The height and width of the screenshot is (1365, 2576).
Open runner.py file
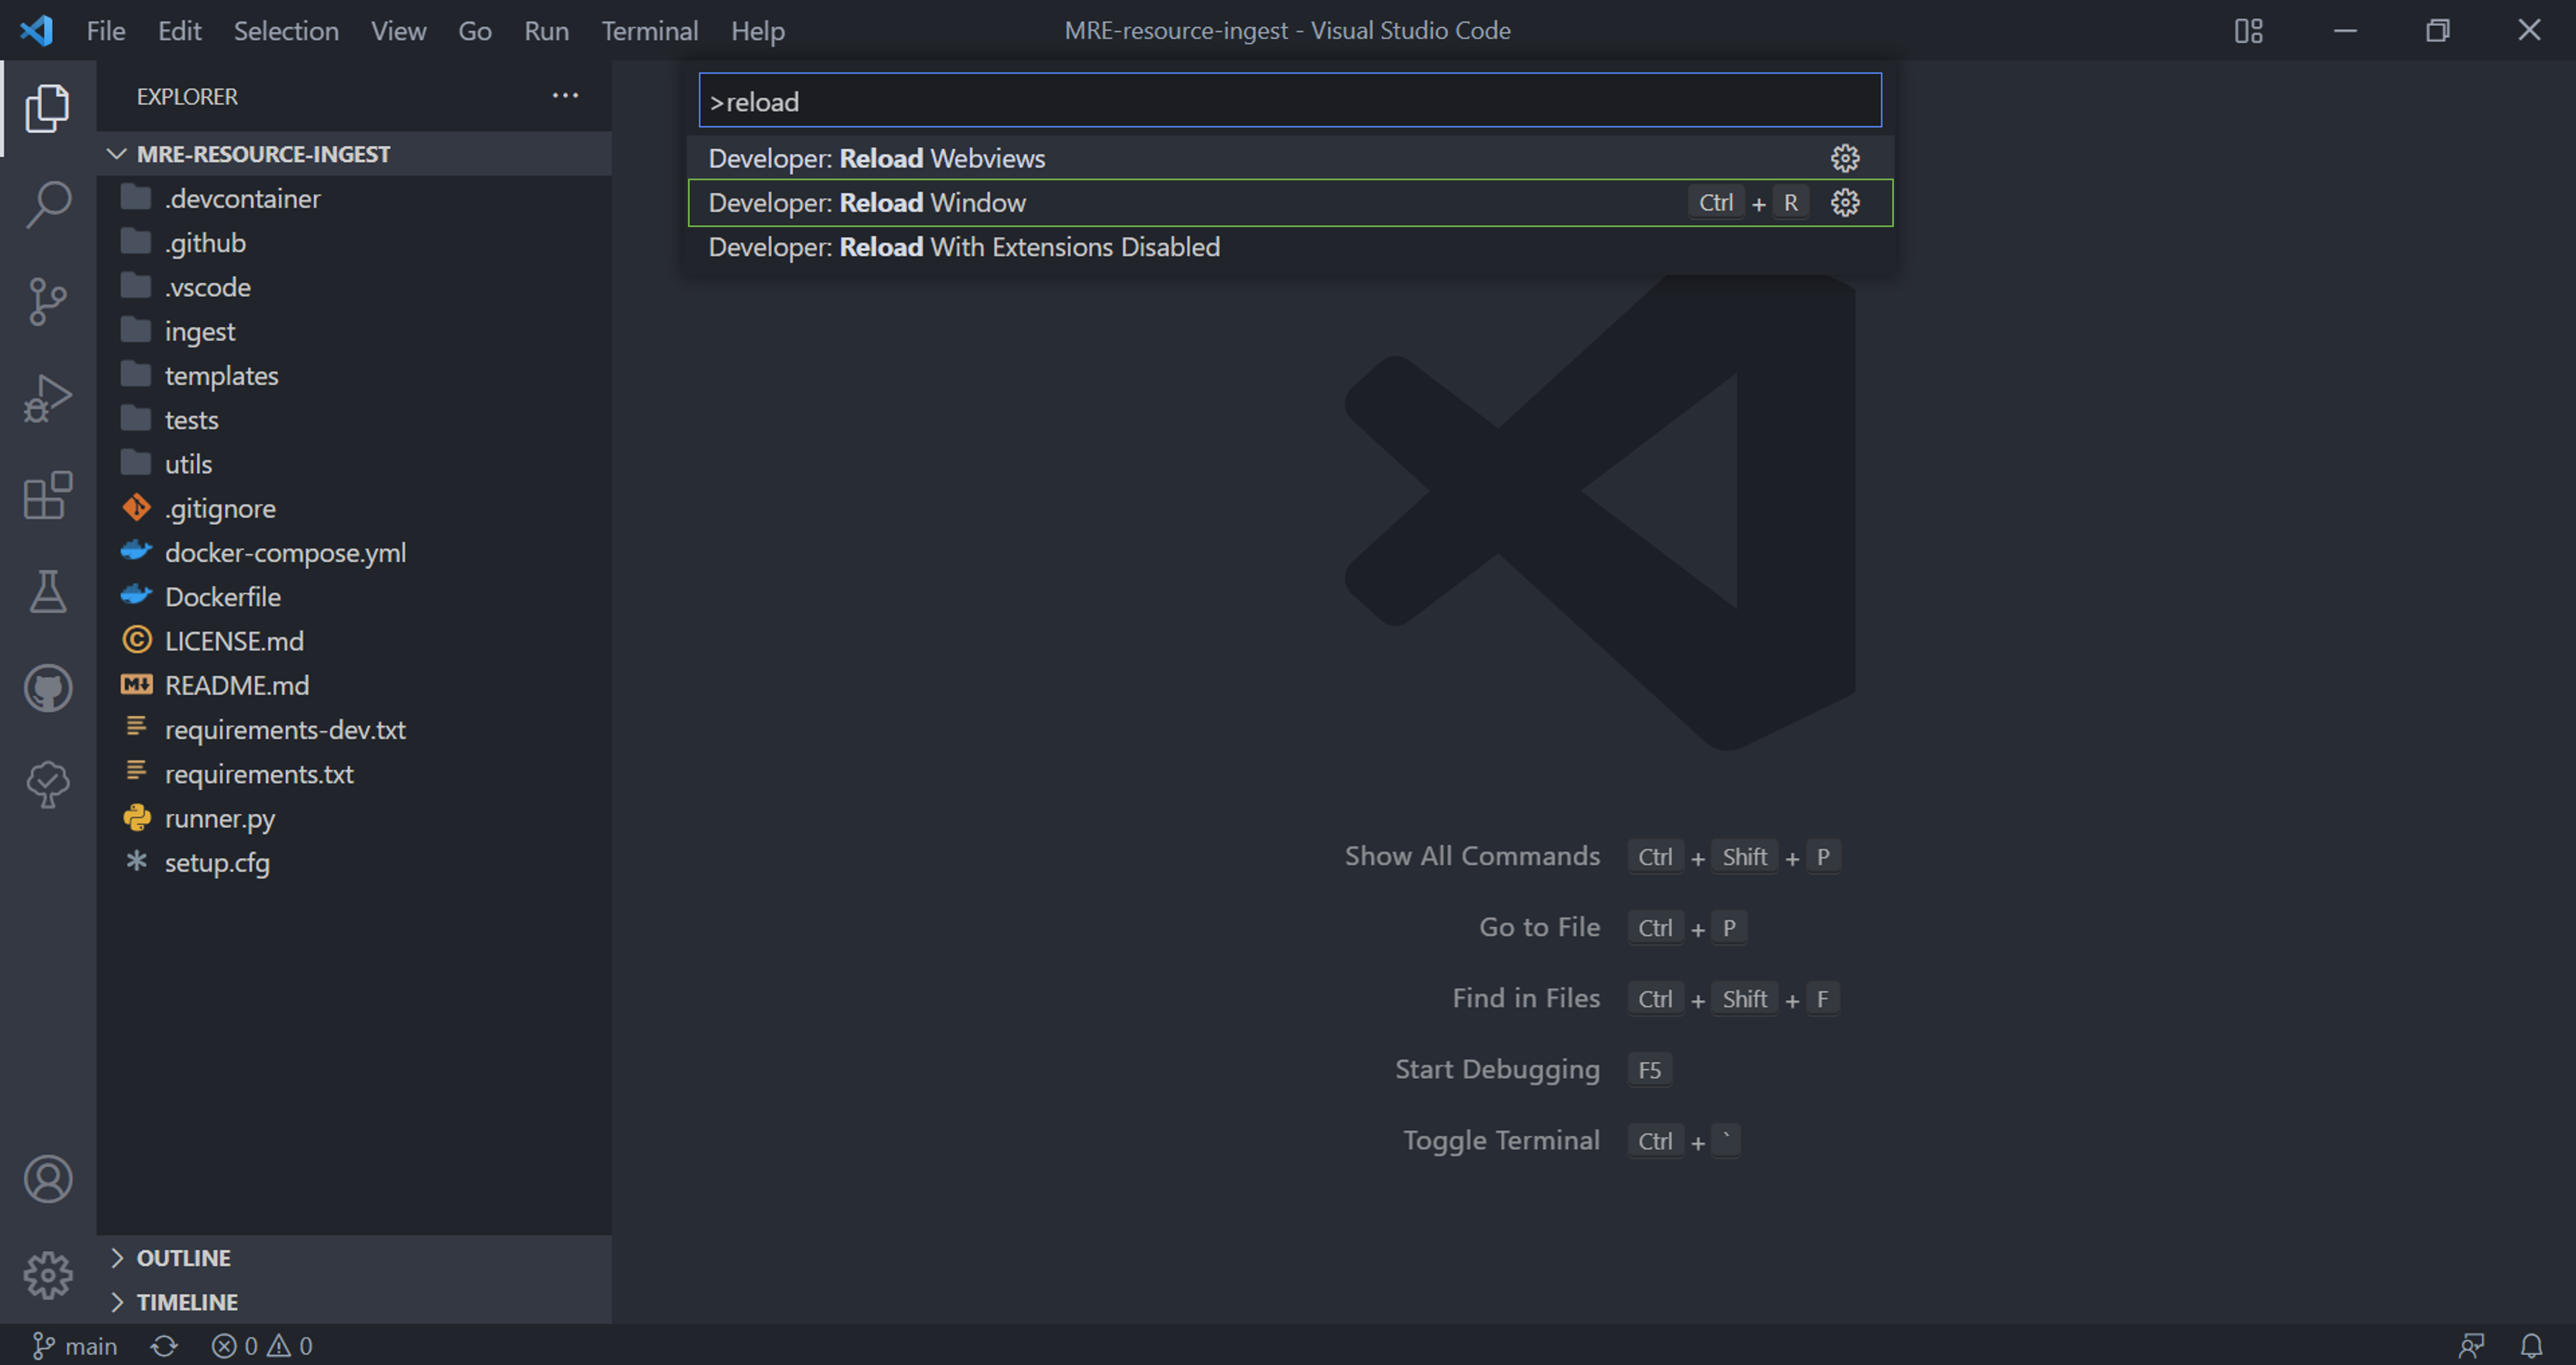(x=355, y=819)
